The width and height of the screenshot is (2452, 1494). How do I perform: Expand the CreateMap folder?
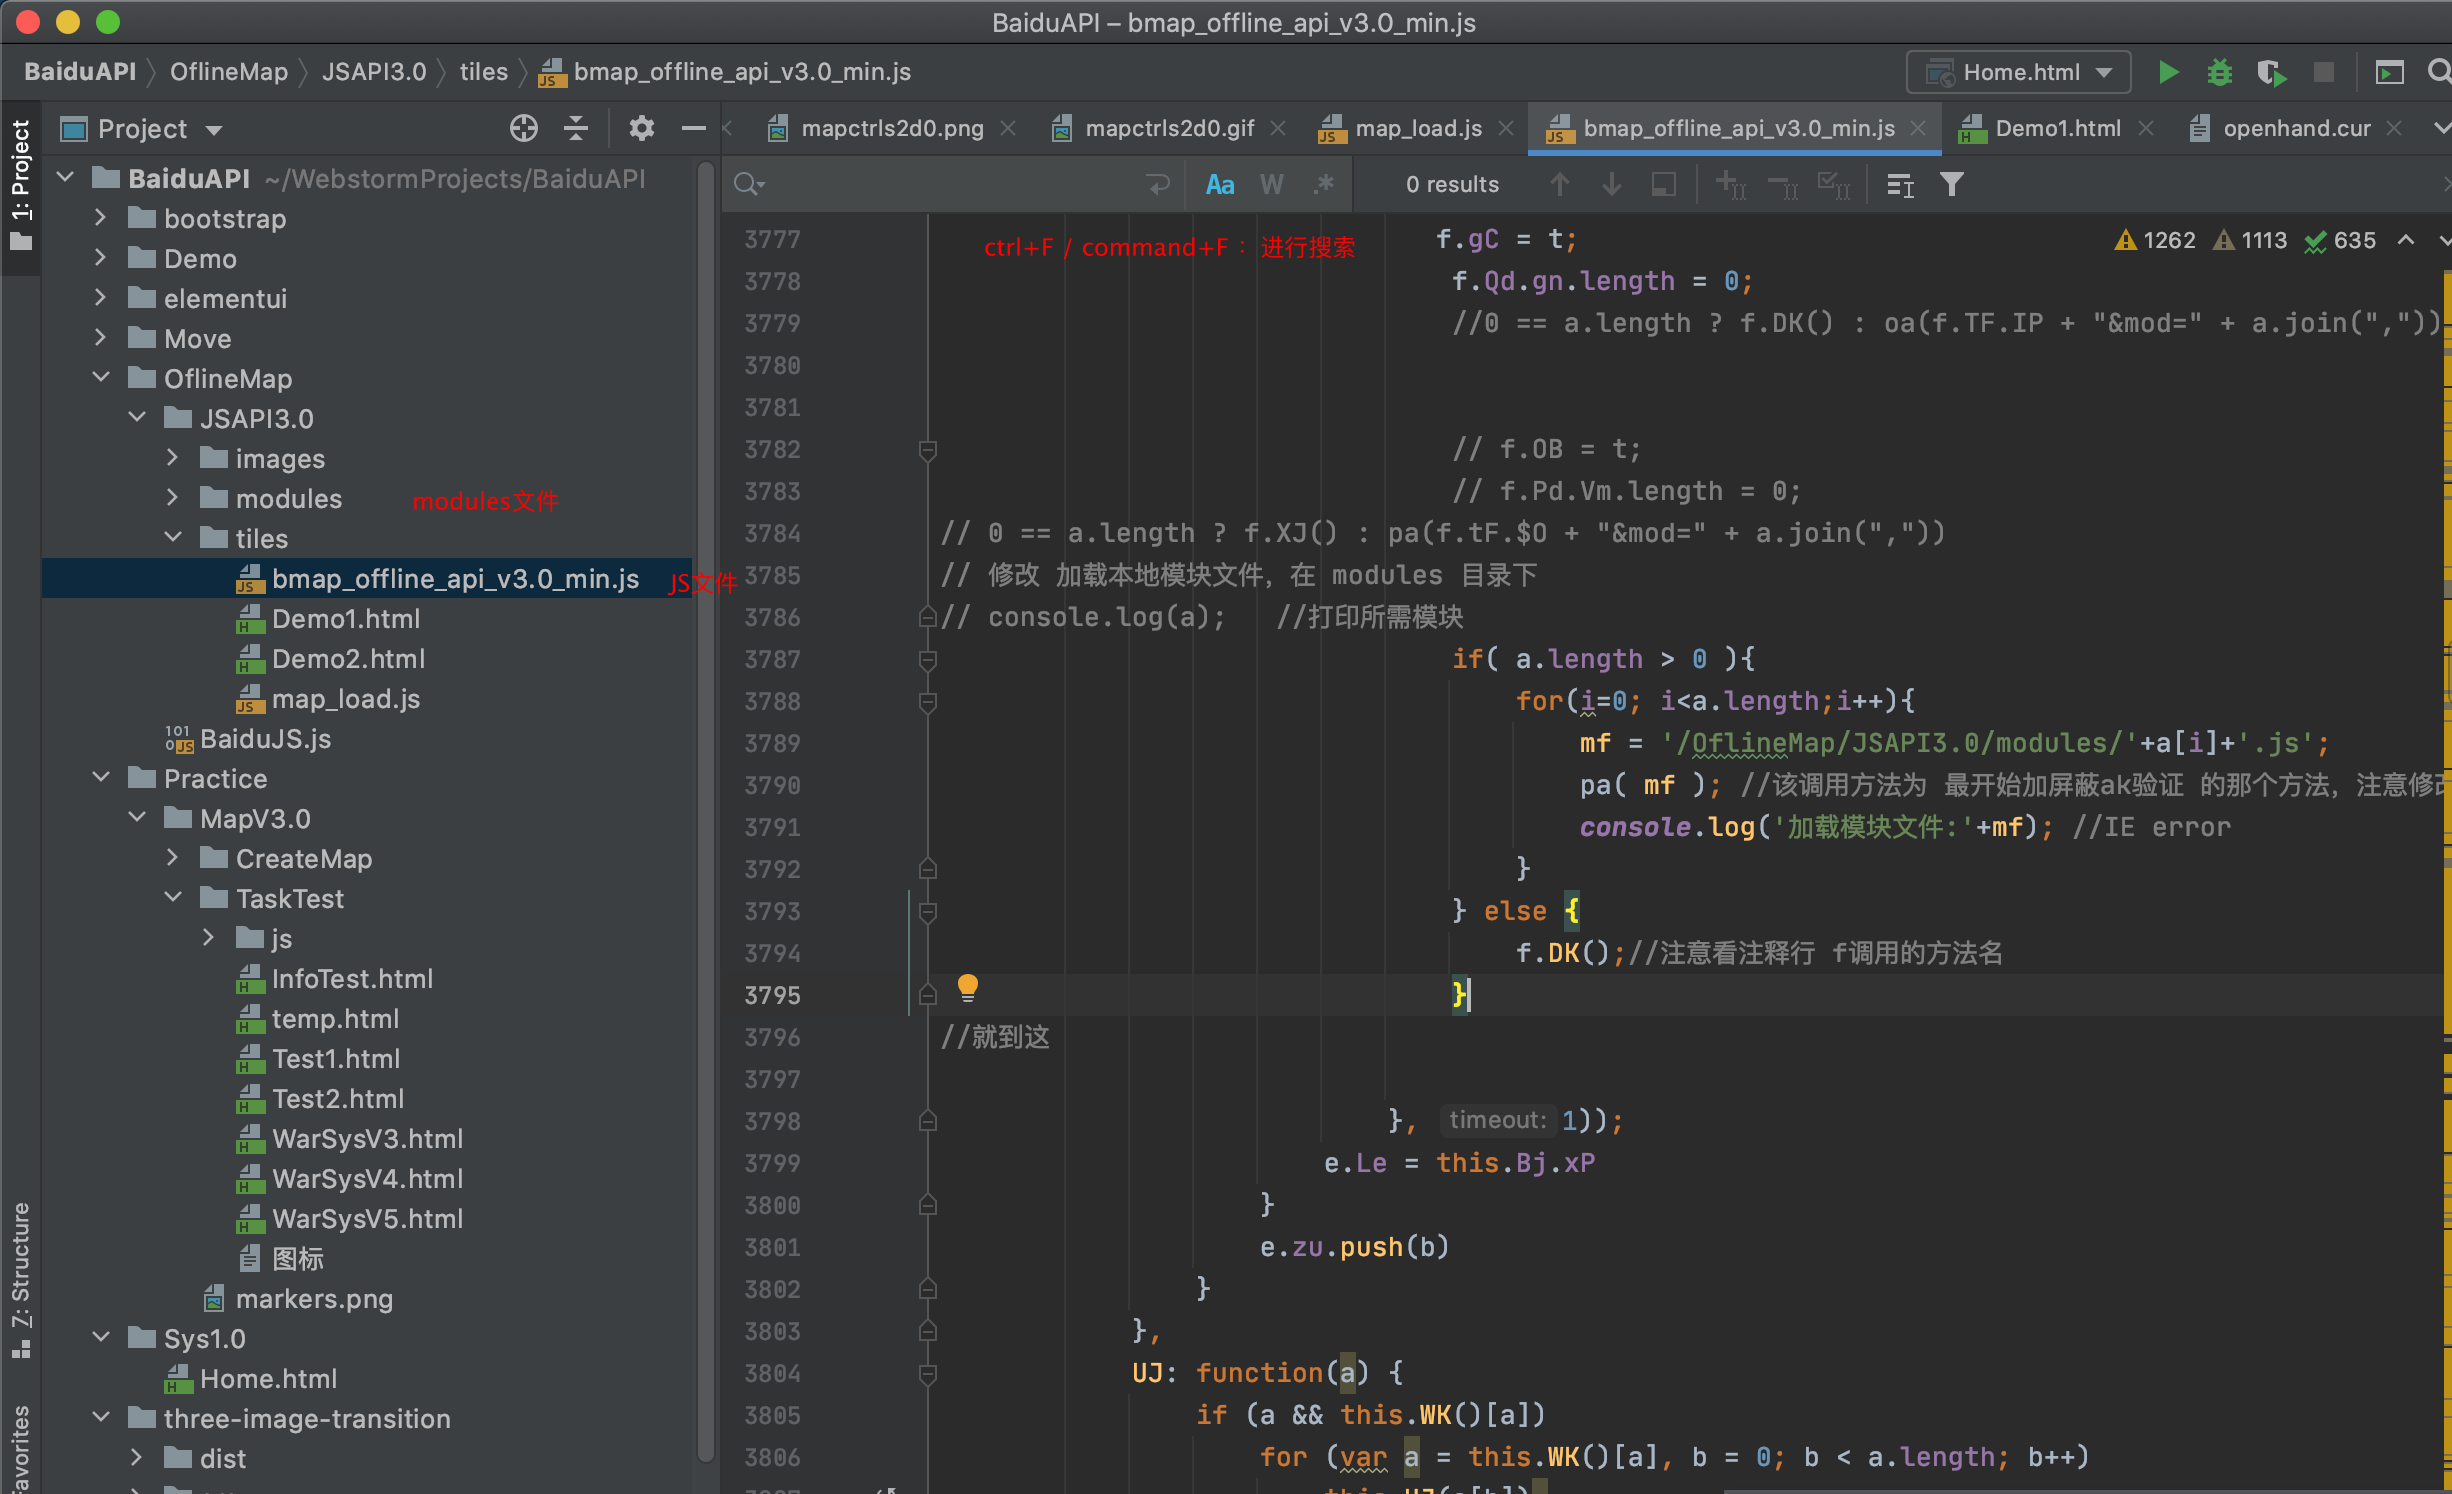172,858
